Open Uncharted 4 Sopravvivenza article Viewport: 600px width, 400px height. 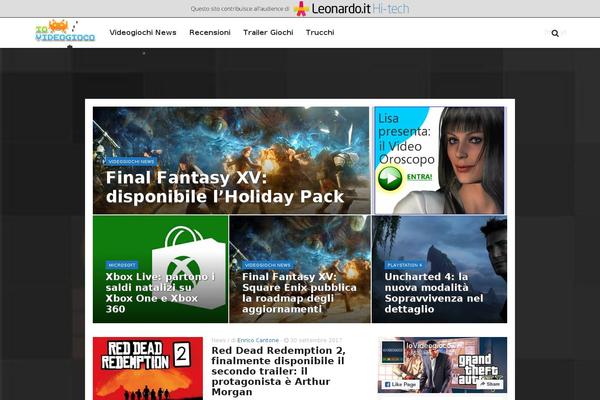click(434, 293)
